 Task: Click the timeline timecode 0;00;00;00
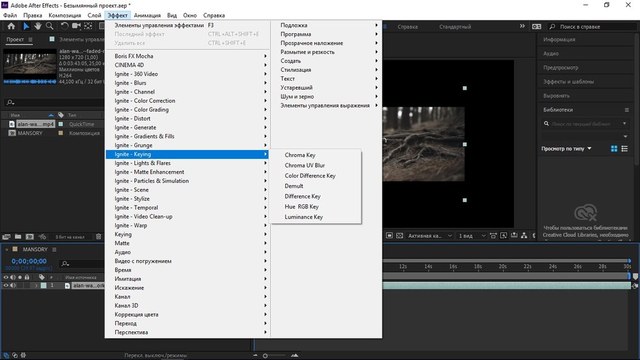[x=29, y=261]
